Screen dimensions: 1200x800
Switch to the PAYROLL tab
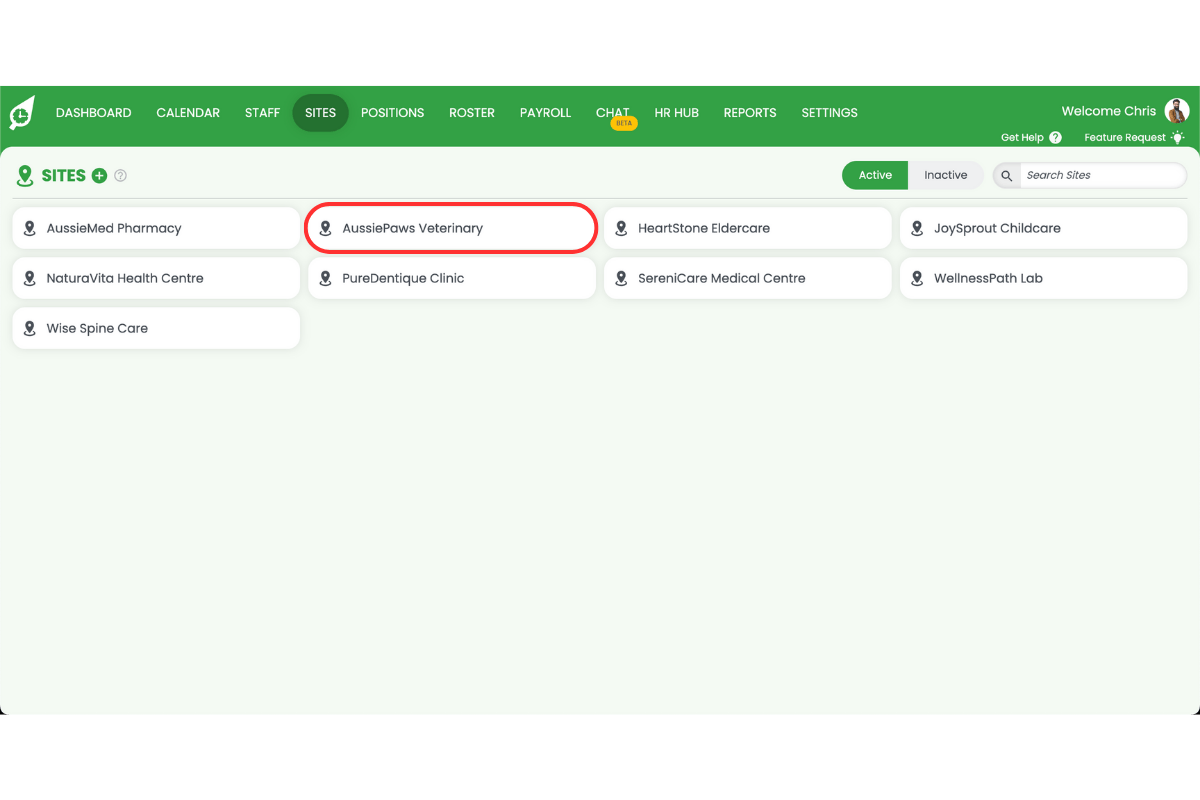click(545, 113)
